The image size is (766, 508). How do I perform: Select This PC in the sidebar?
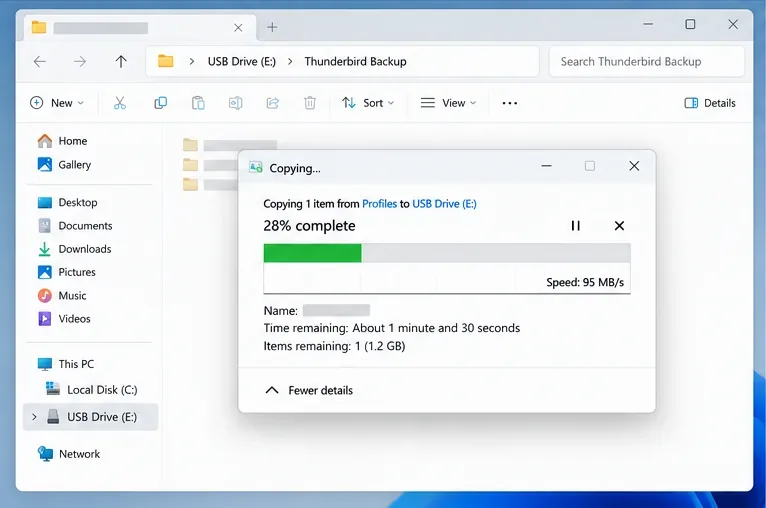[66, 364]
